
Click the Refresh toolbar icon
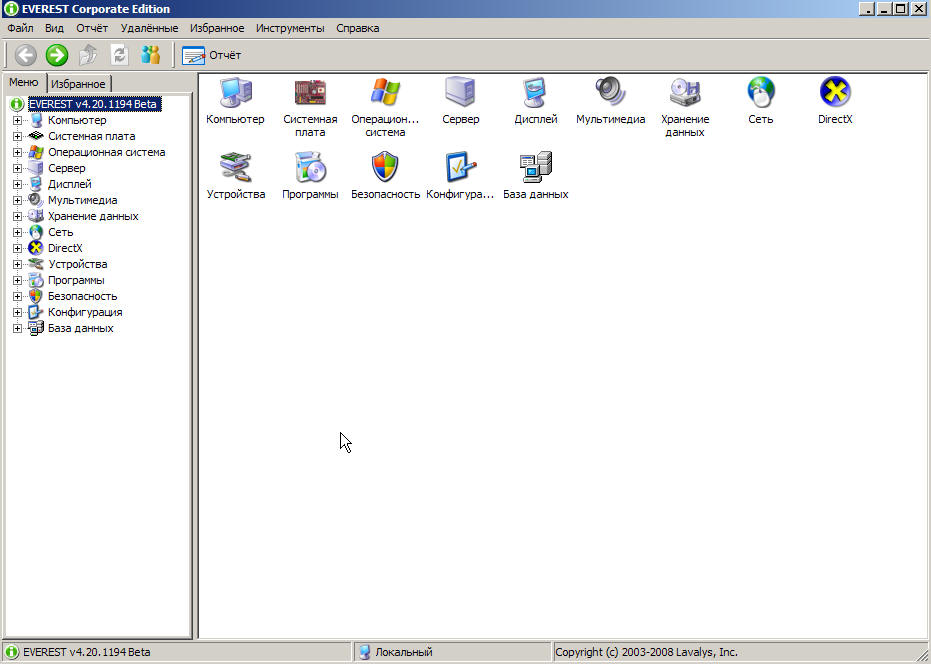[x=120, y=55]
